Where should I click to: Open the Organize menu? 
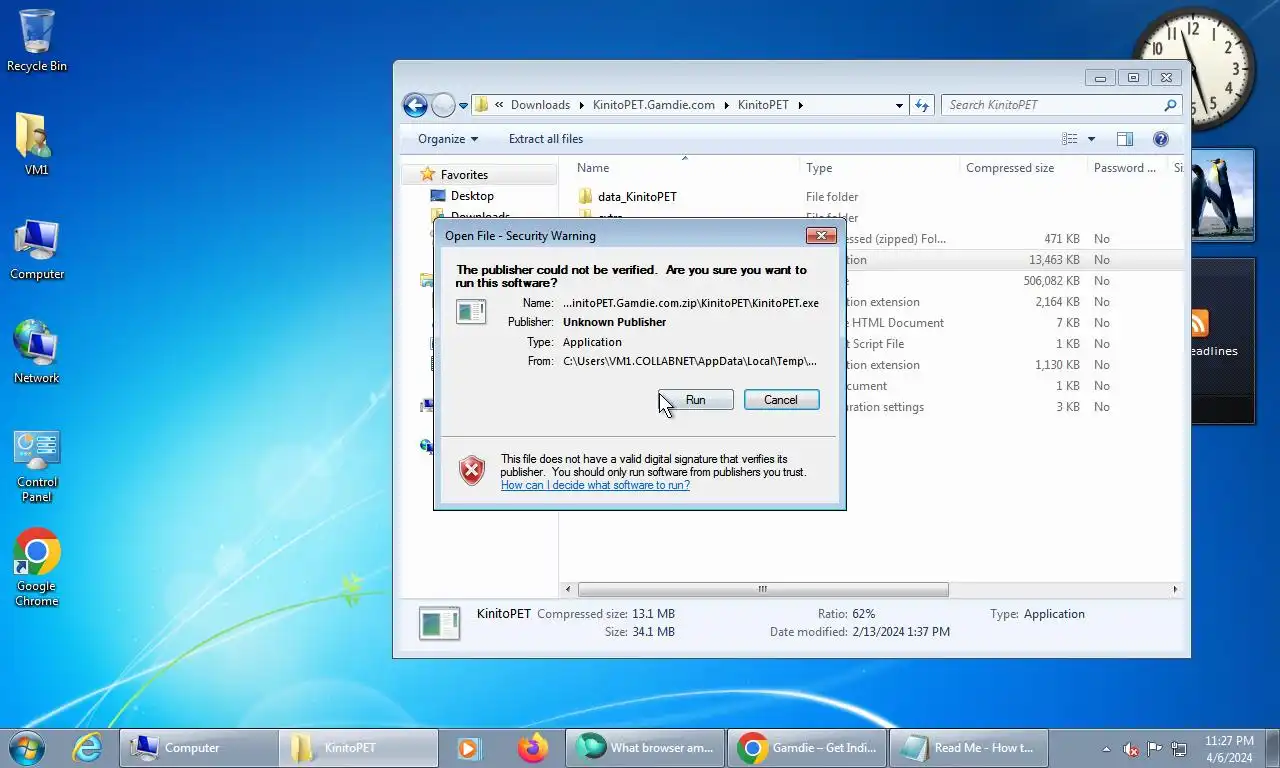(x=448, y=139)
